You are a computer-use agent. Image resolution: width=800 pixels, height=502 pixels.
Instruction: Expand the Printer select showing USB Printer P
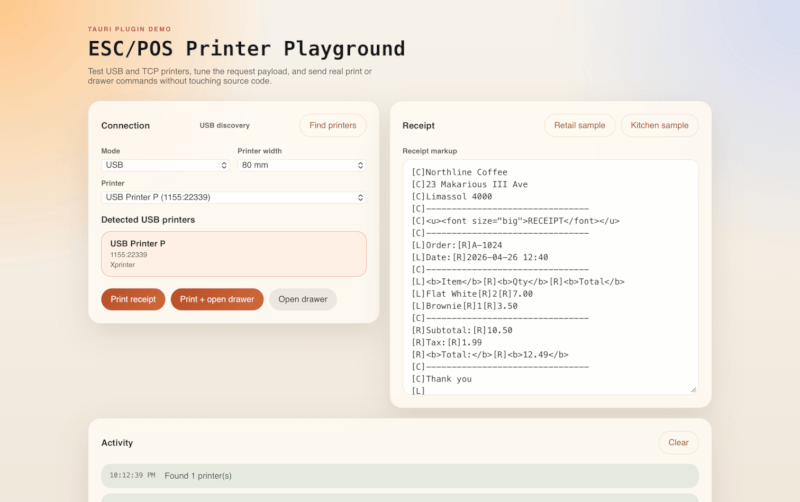(x=234, y=197)
